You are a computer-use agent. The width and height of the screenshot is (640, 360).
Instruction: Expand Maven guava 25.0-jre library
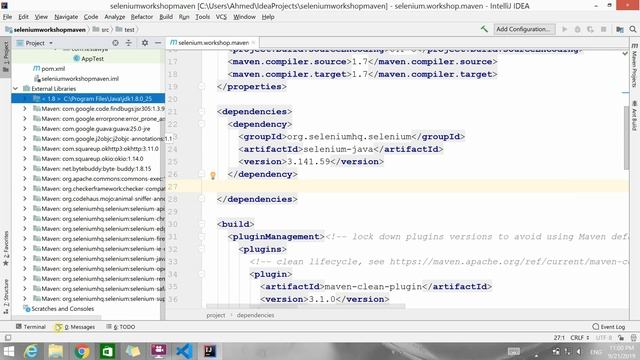[x=25, y=129]
